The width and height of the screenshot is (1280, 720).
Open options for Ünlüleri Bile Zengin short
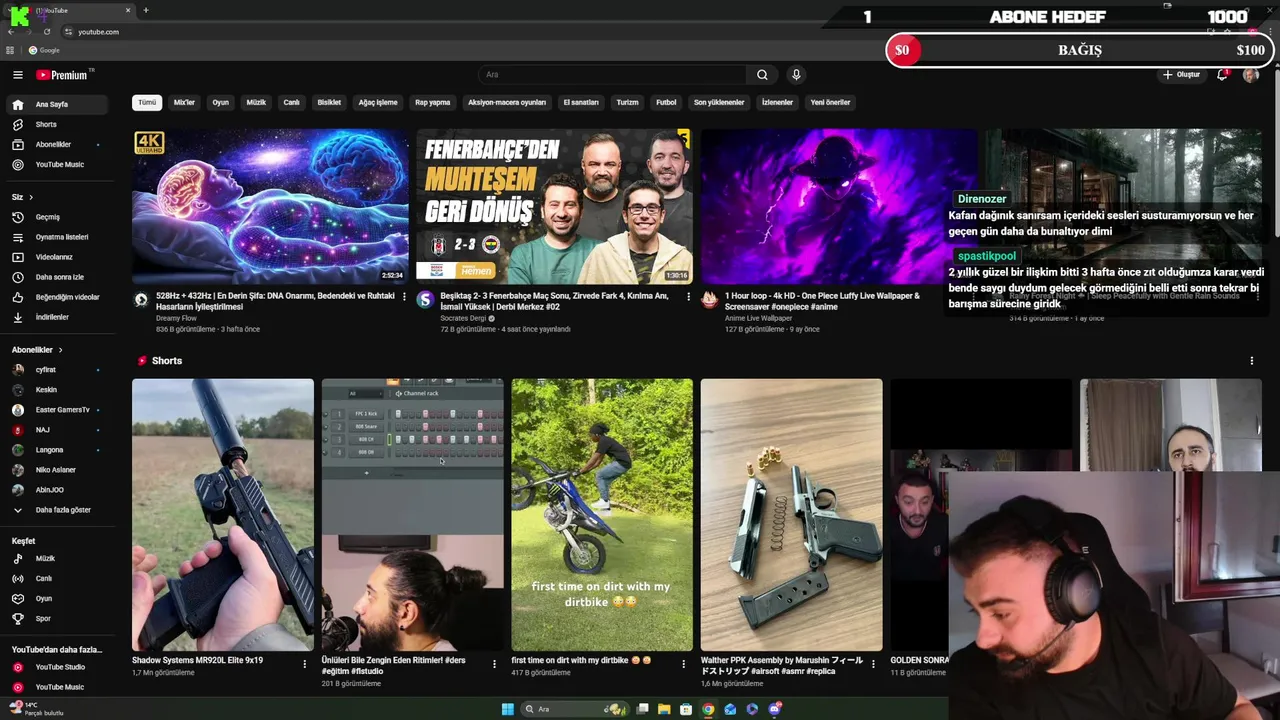coord(494,663)
